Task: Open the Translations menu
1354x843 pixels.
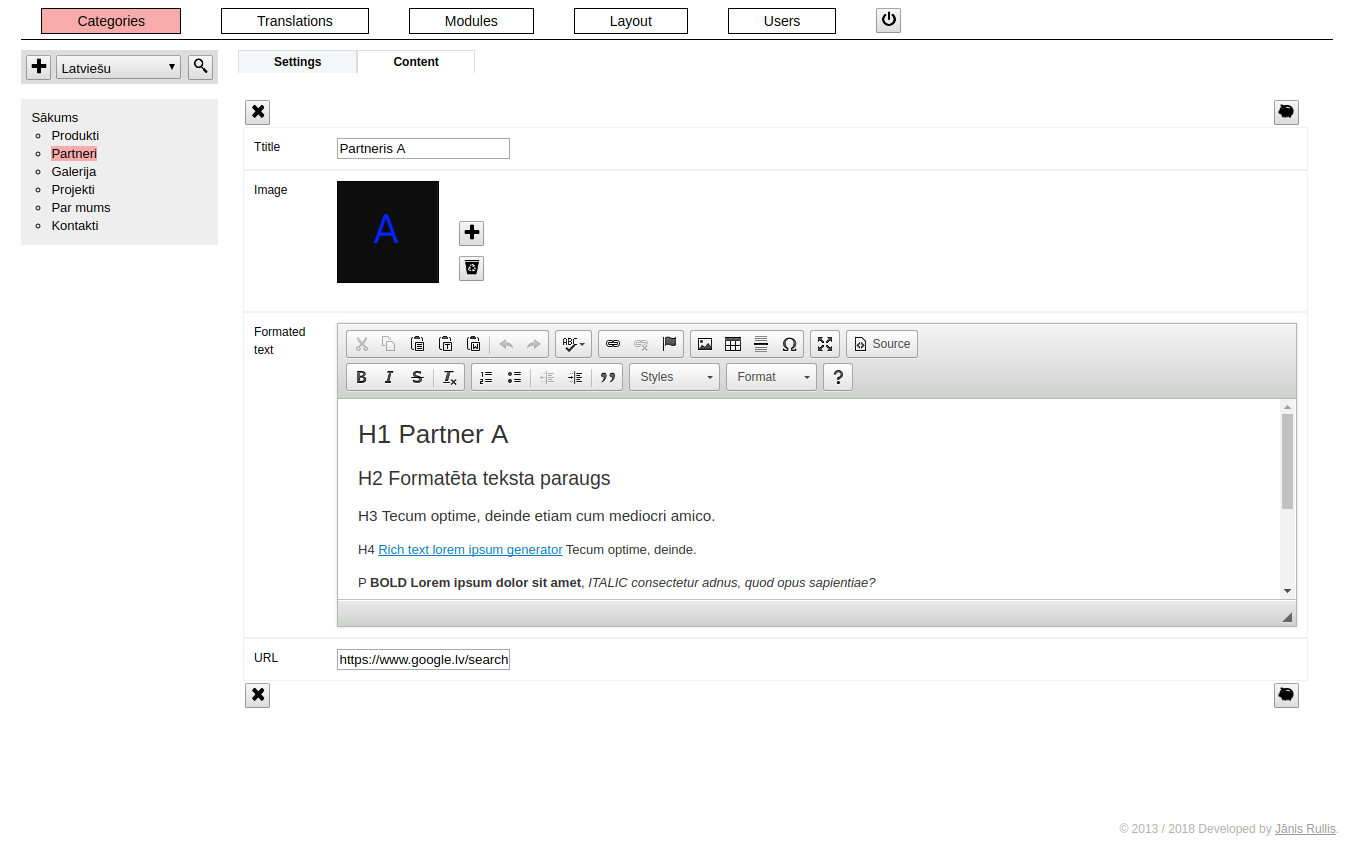Action: (295, 21)
